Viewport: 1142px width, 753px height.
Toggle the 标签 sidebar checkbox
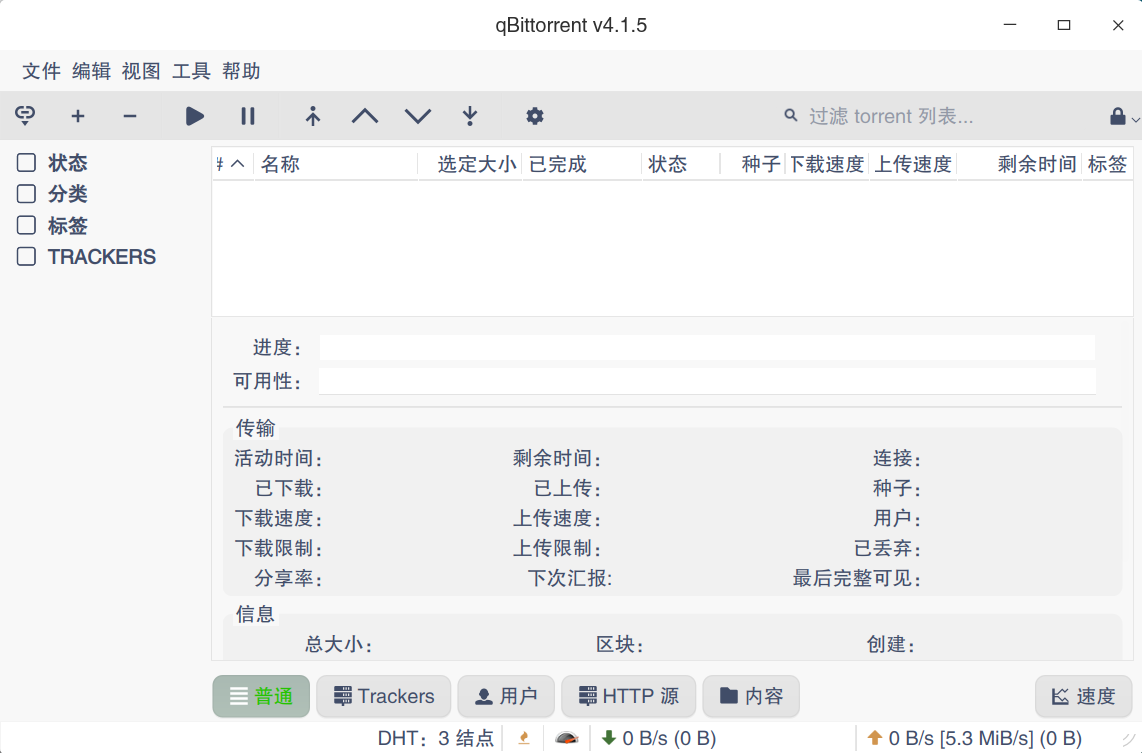click(x=26, y=225)
